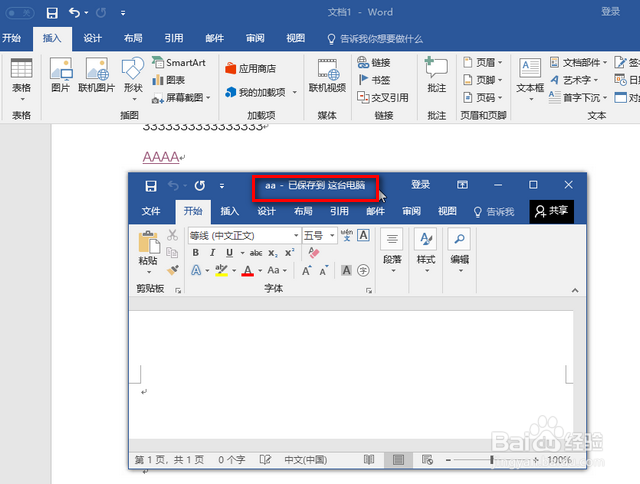Toggle the AutoSave switch in the 文档1 window
Screen dimensions: 640x484
point(19,13)
